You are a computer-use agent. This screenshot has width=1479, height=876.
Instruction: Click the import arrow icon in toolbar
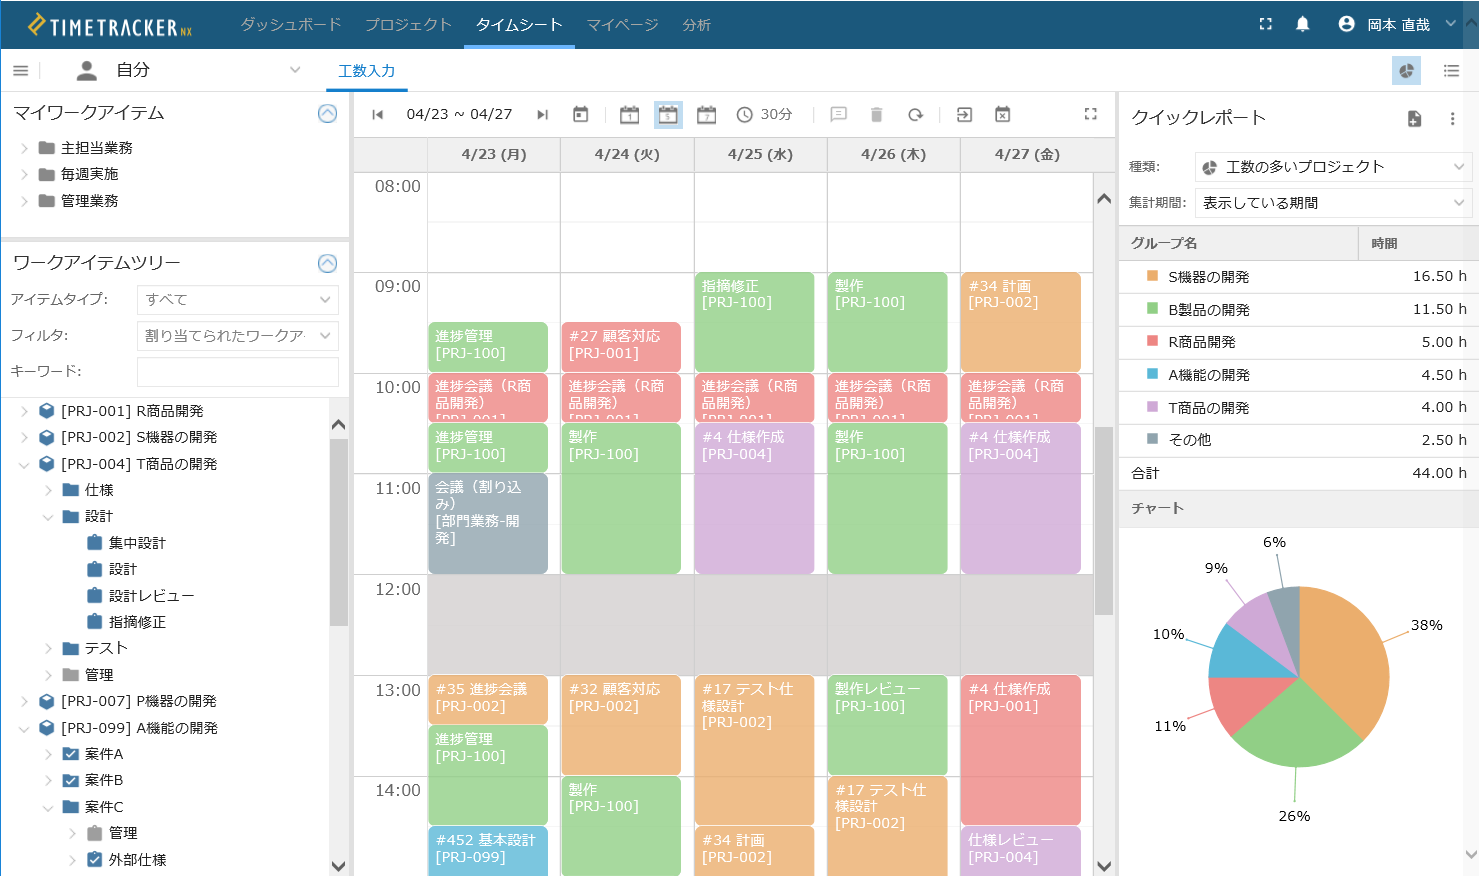[x=964, y=115]
